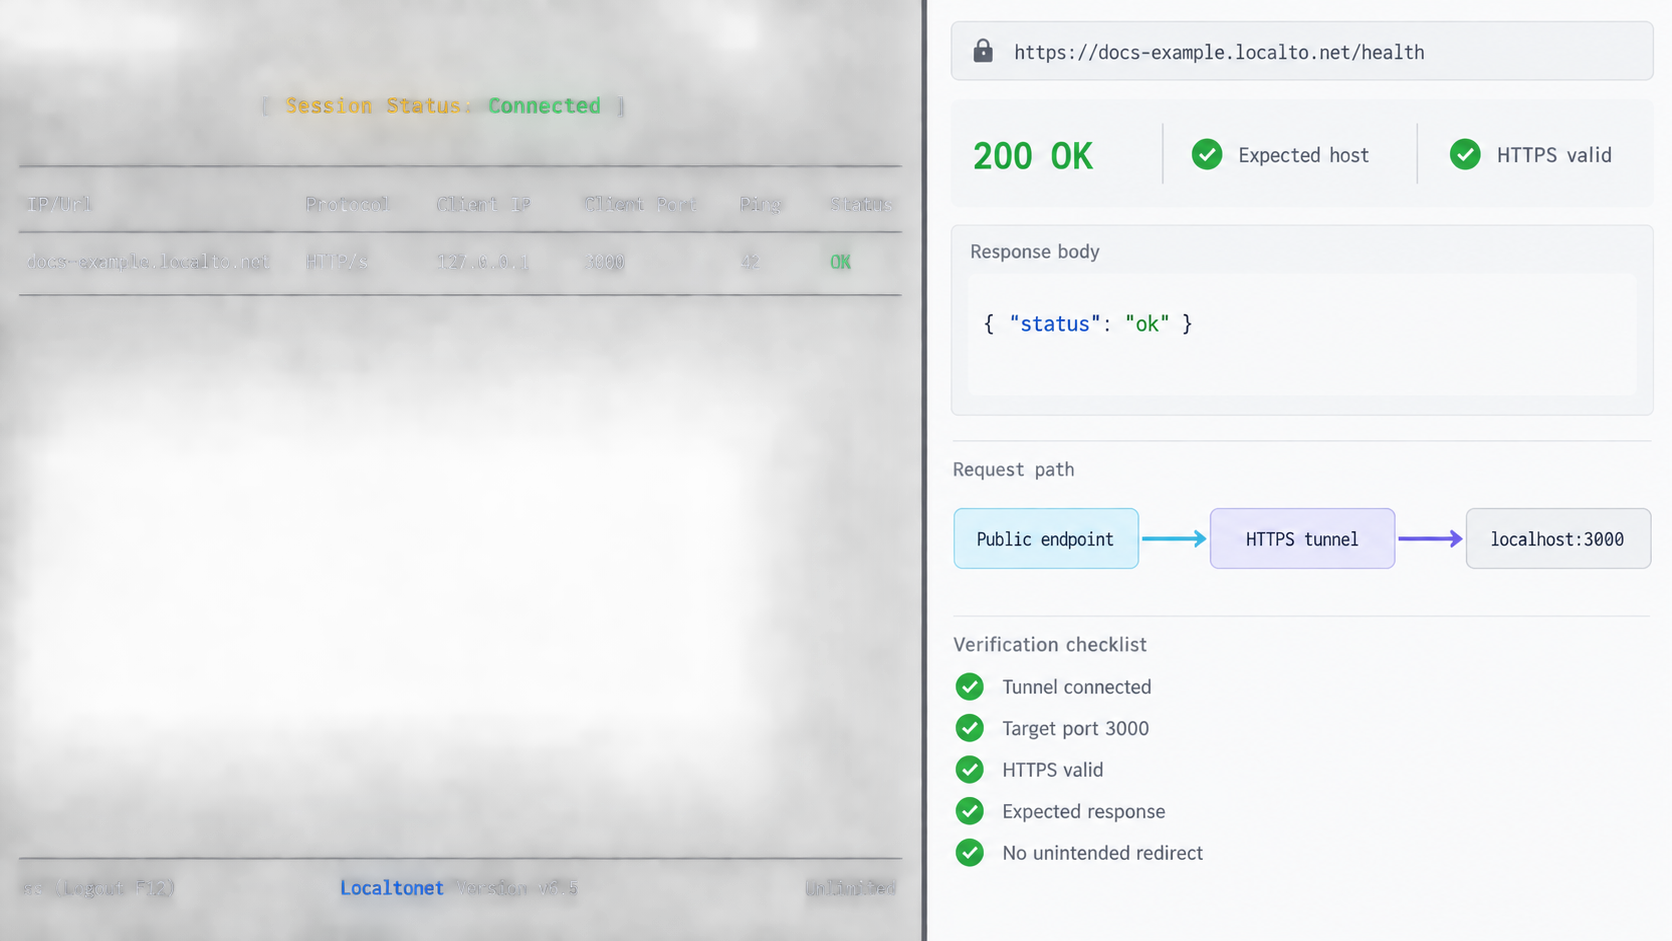The height and width of the screenshot is (941, 1672).
Task: Click the JSON "status": "ok" response text
Action: pyautogui.click(x=1088, y=324)
